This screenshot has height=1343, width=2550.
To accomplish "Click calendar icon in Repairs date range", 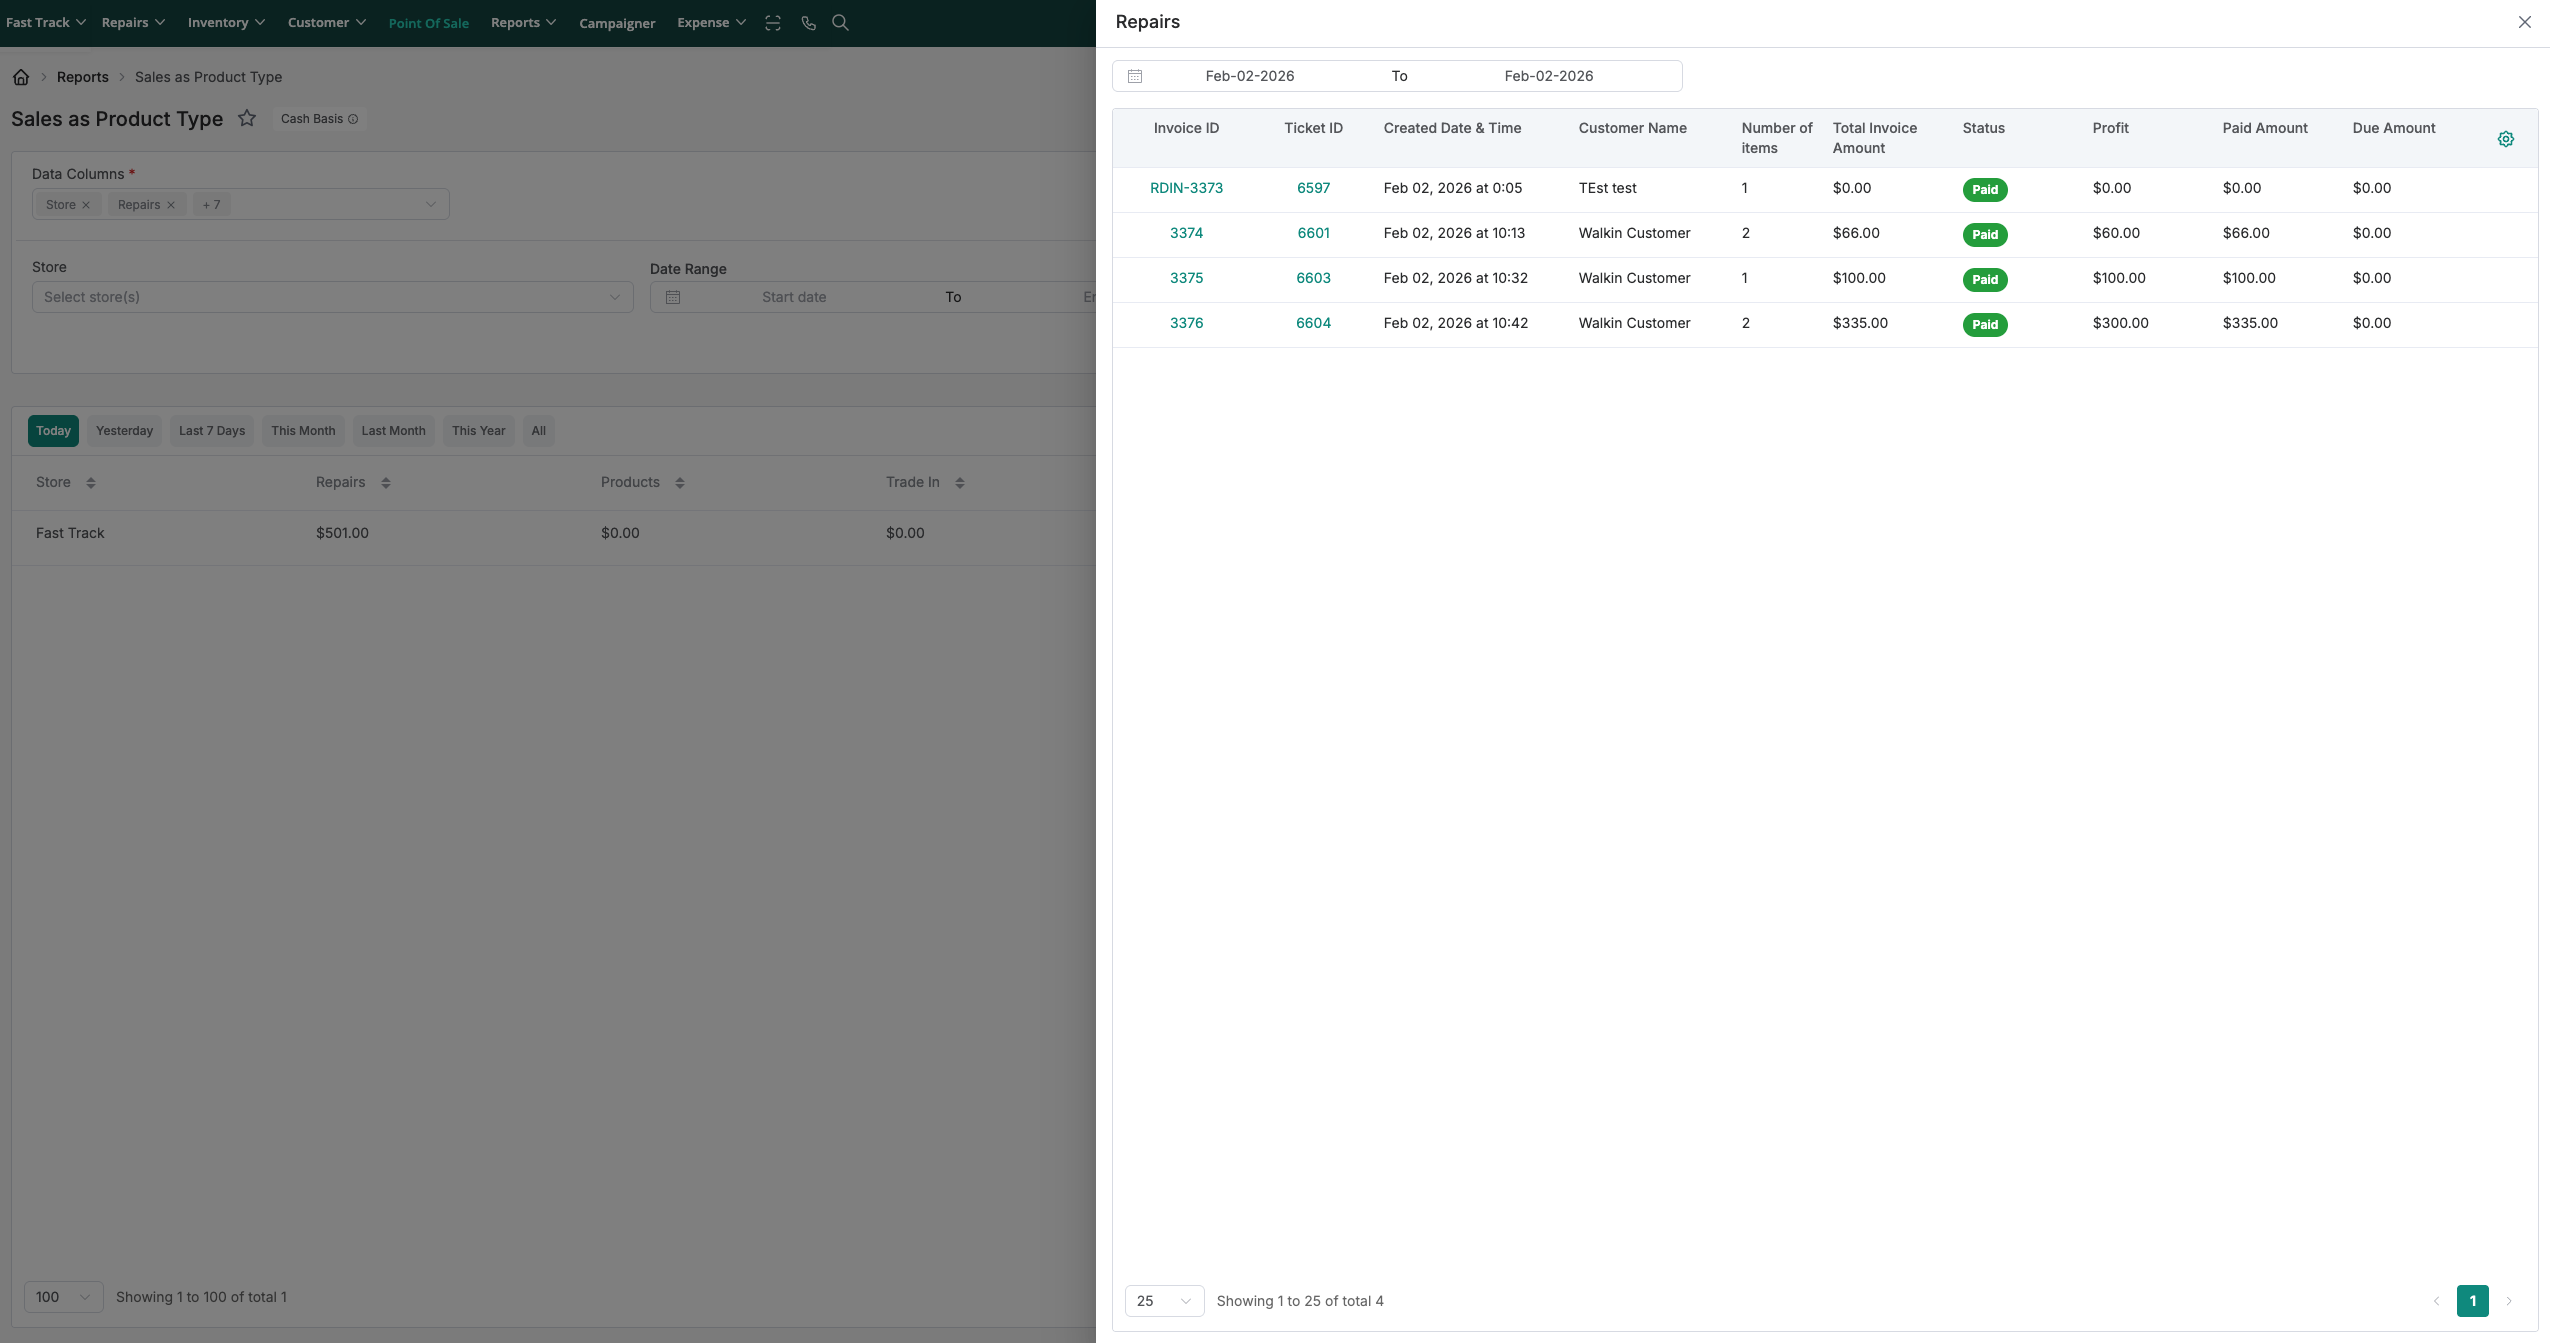I will point(1135,76).
